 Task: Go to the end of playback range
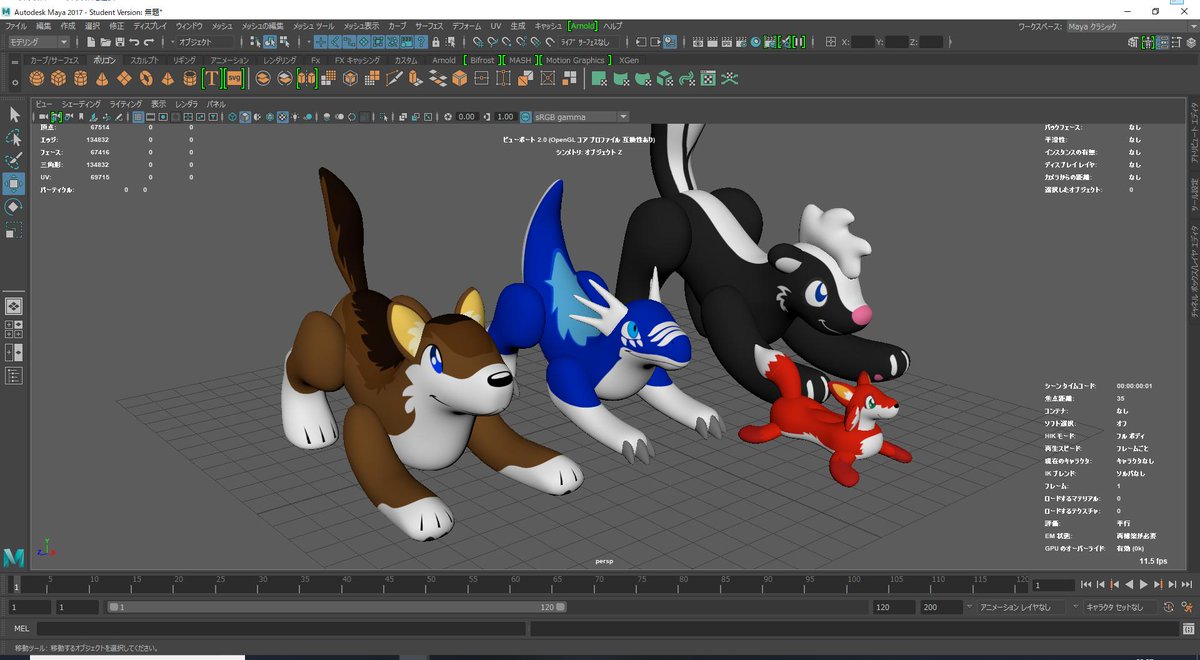1186,584
